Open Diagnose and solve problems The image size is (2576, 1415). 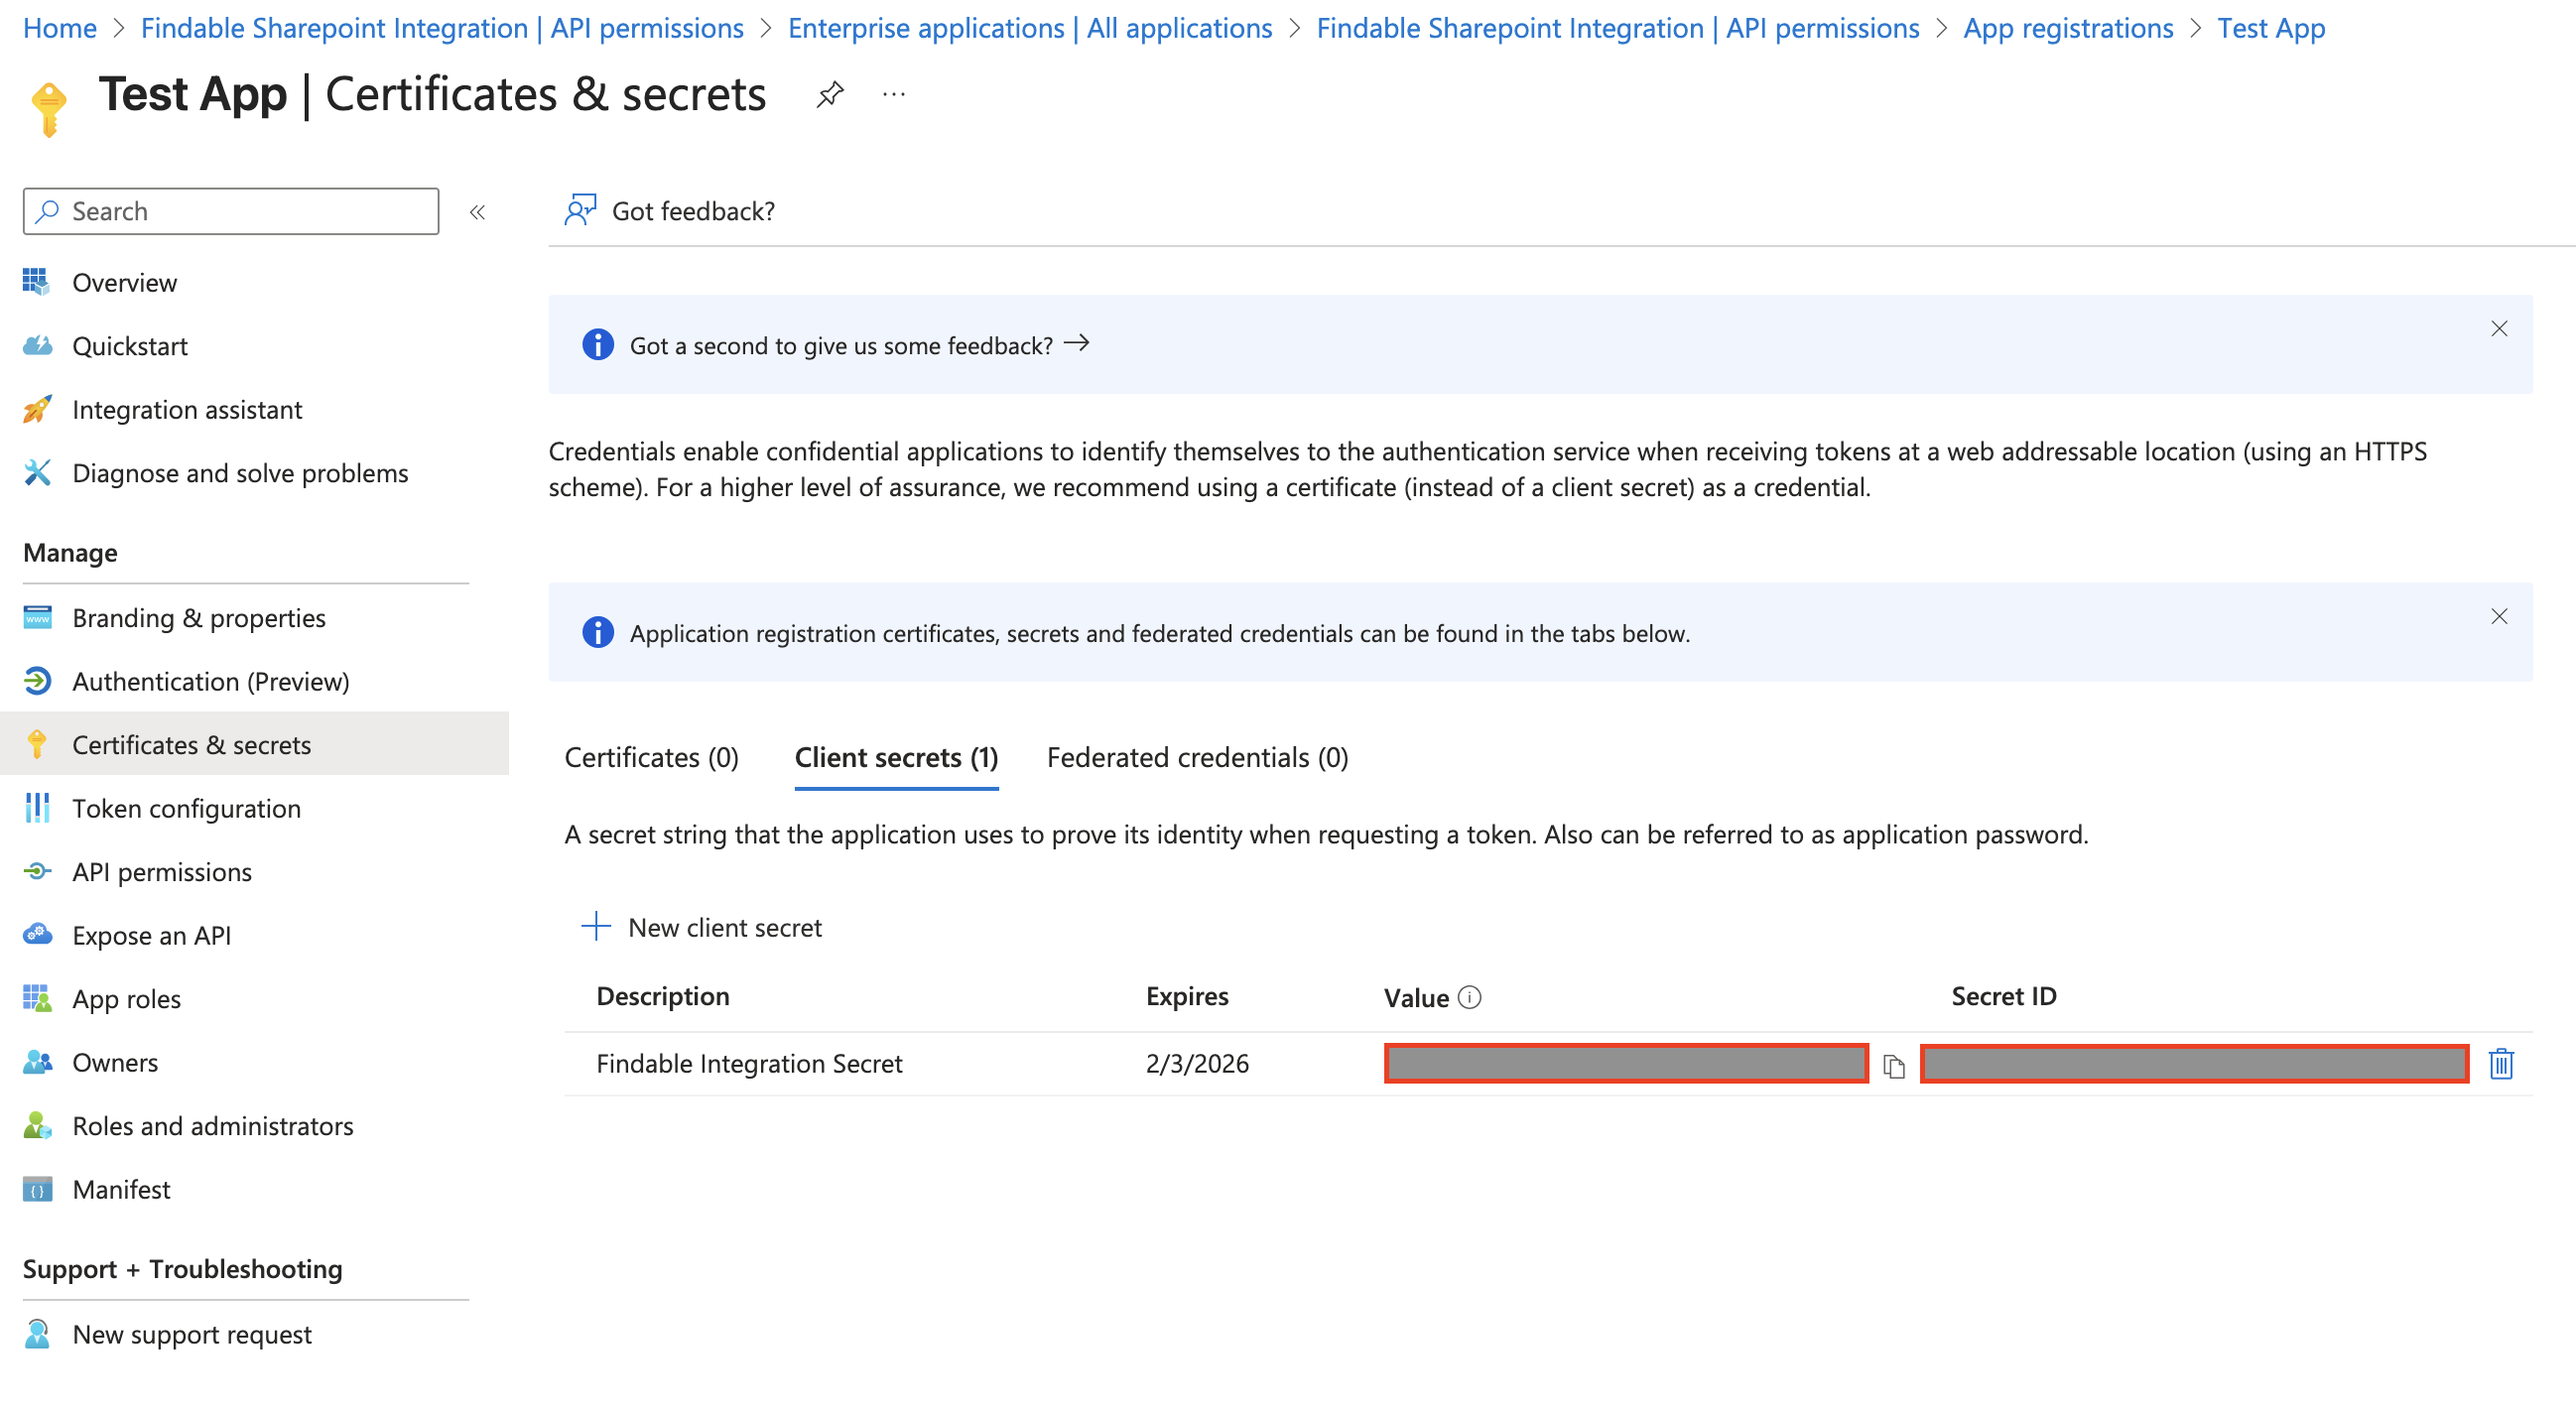(x=240, y=473)
